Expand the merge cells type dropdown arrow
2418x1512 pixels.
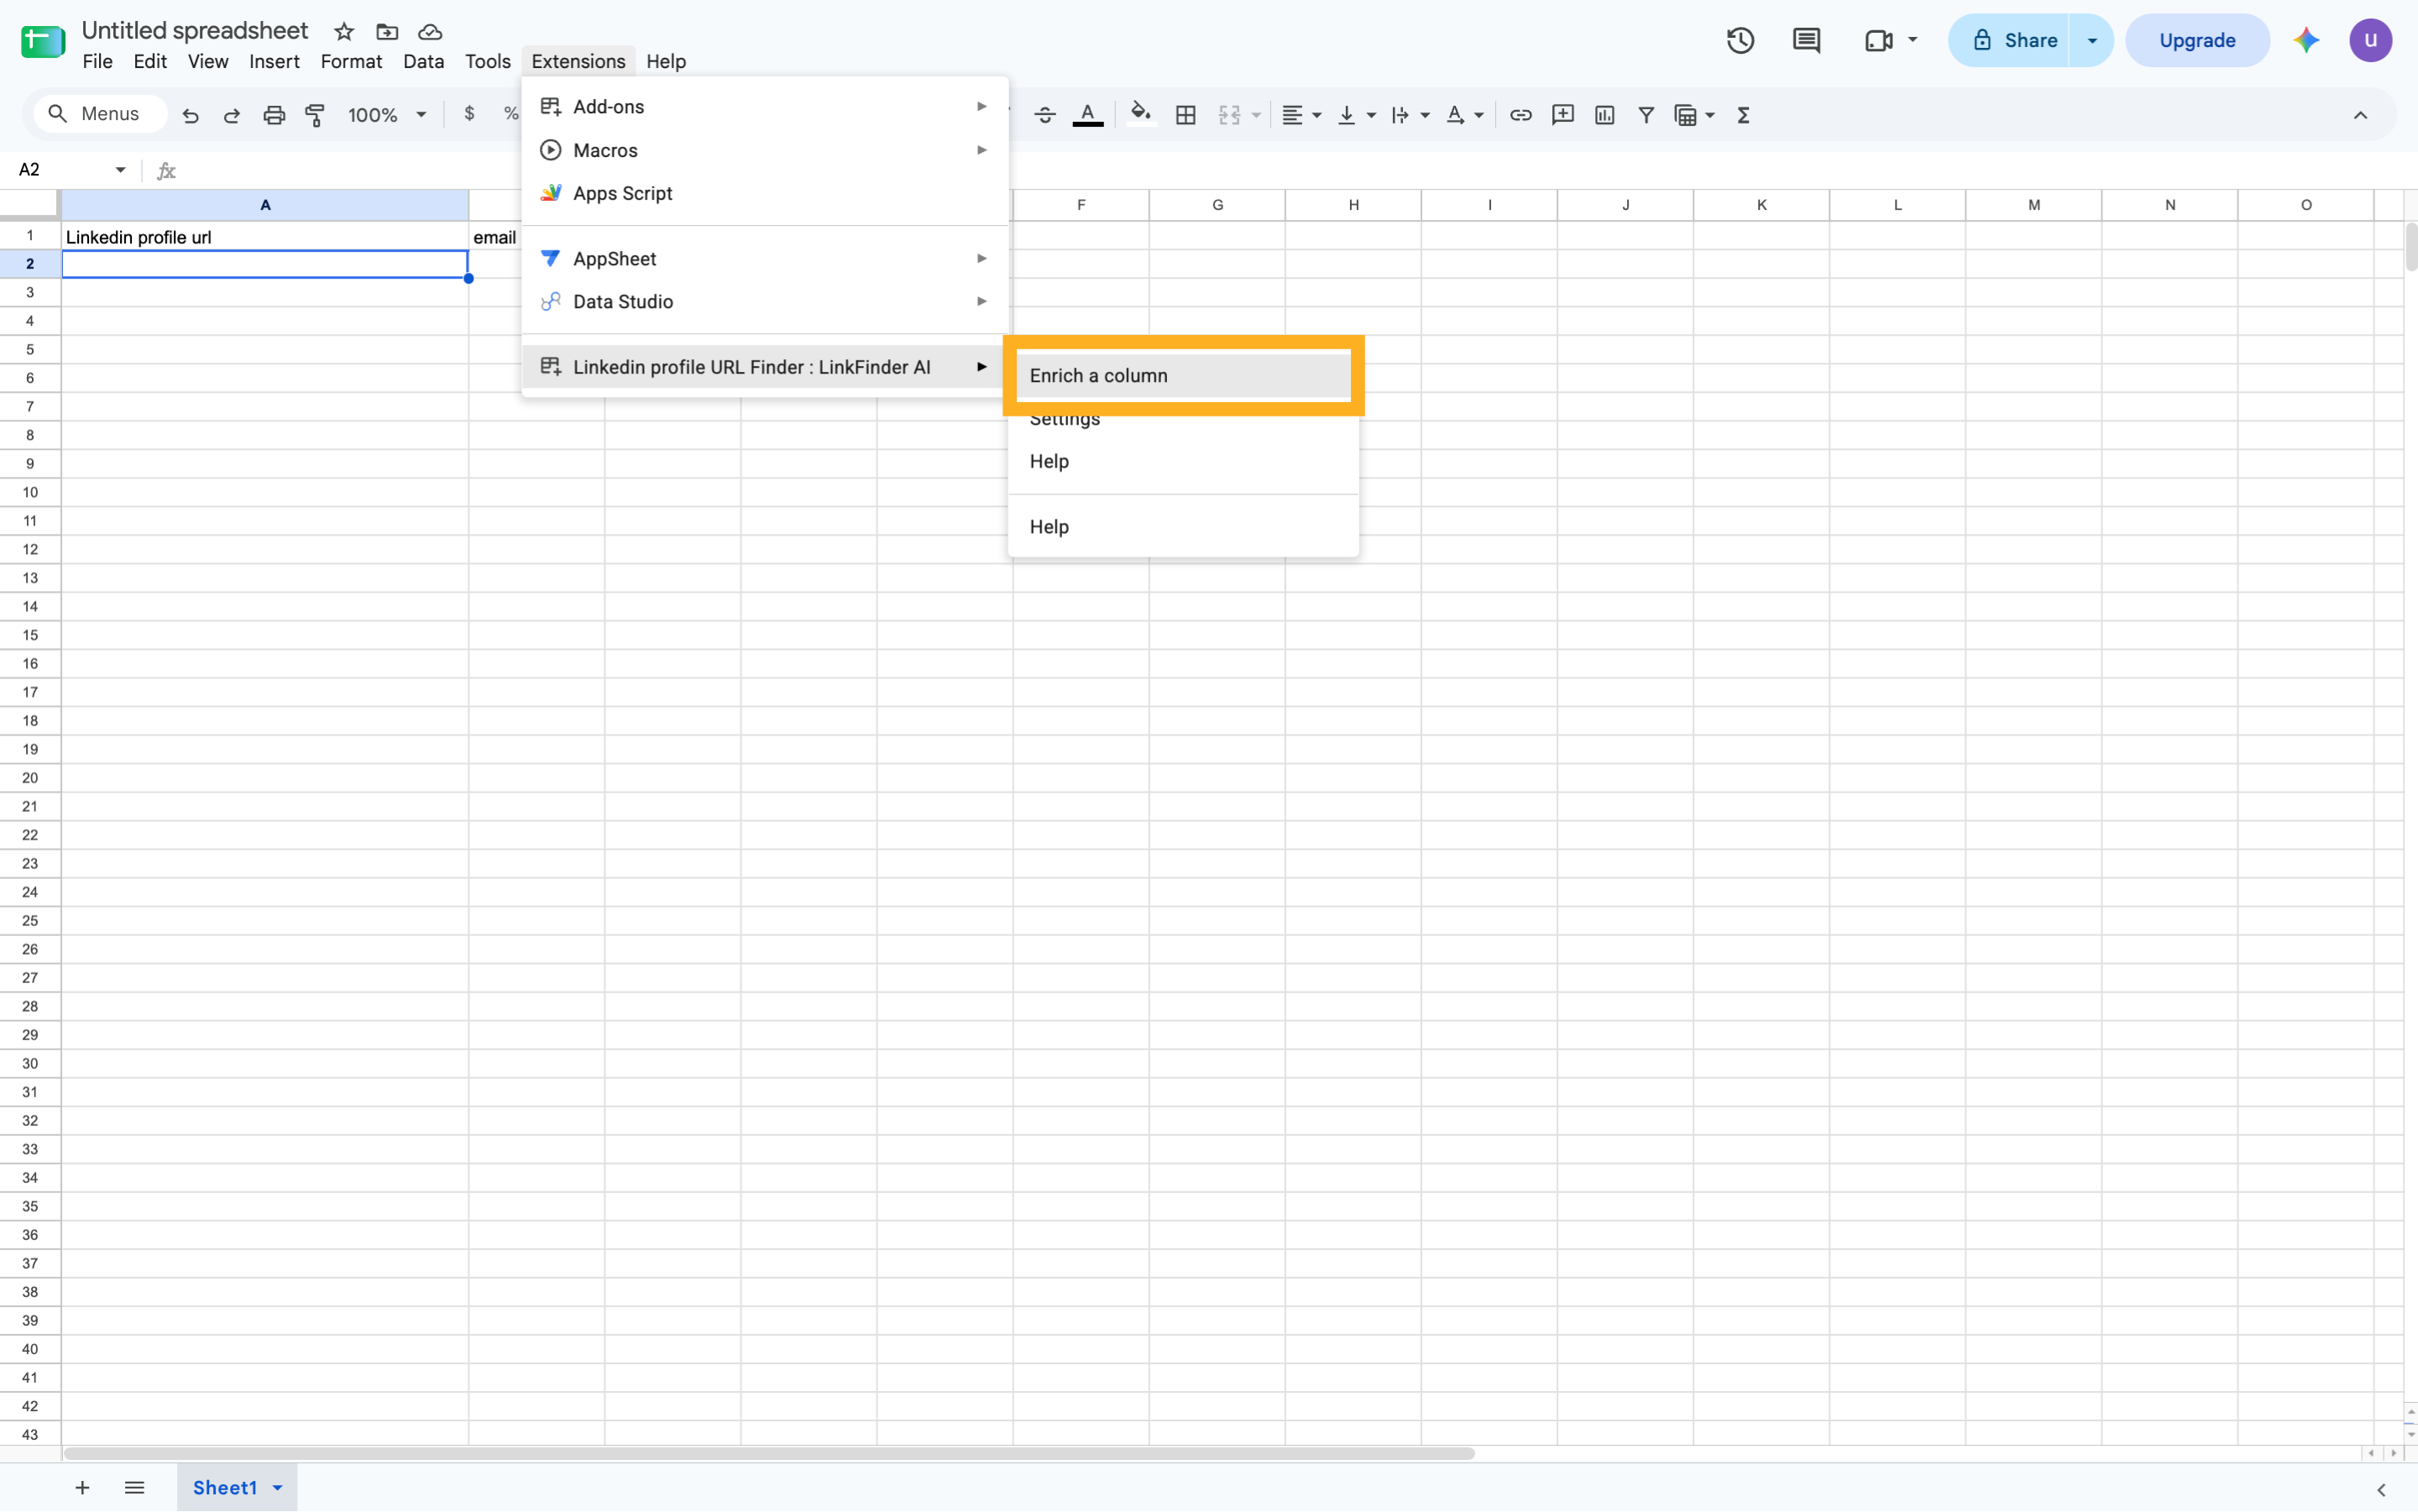click(x=1257, y=115)
